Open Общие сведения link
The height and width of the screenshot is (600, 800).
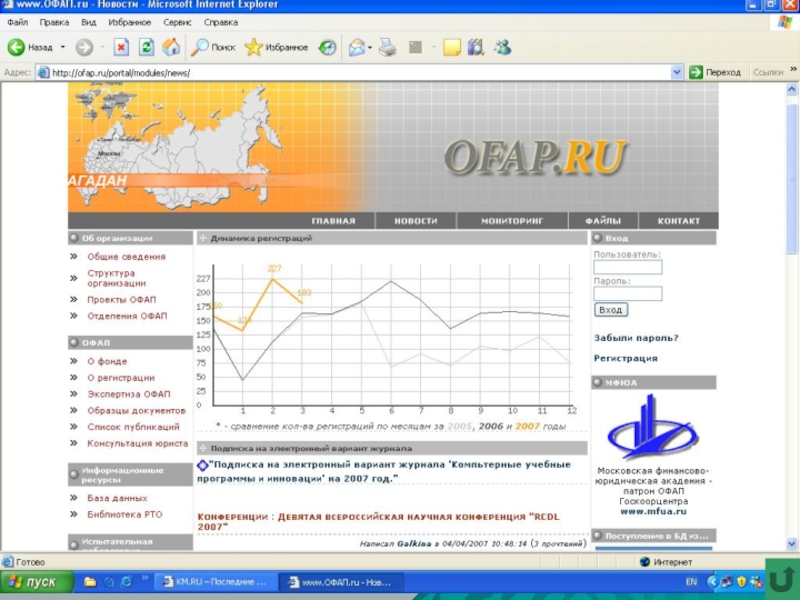[126, 257]
